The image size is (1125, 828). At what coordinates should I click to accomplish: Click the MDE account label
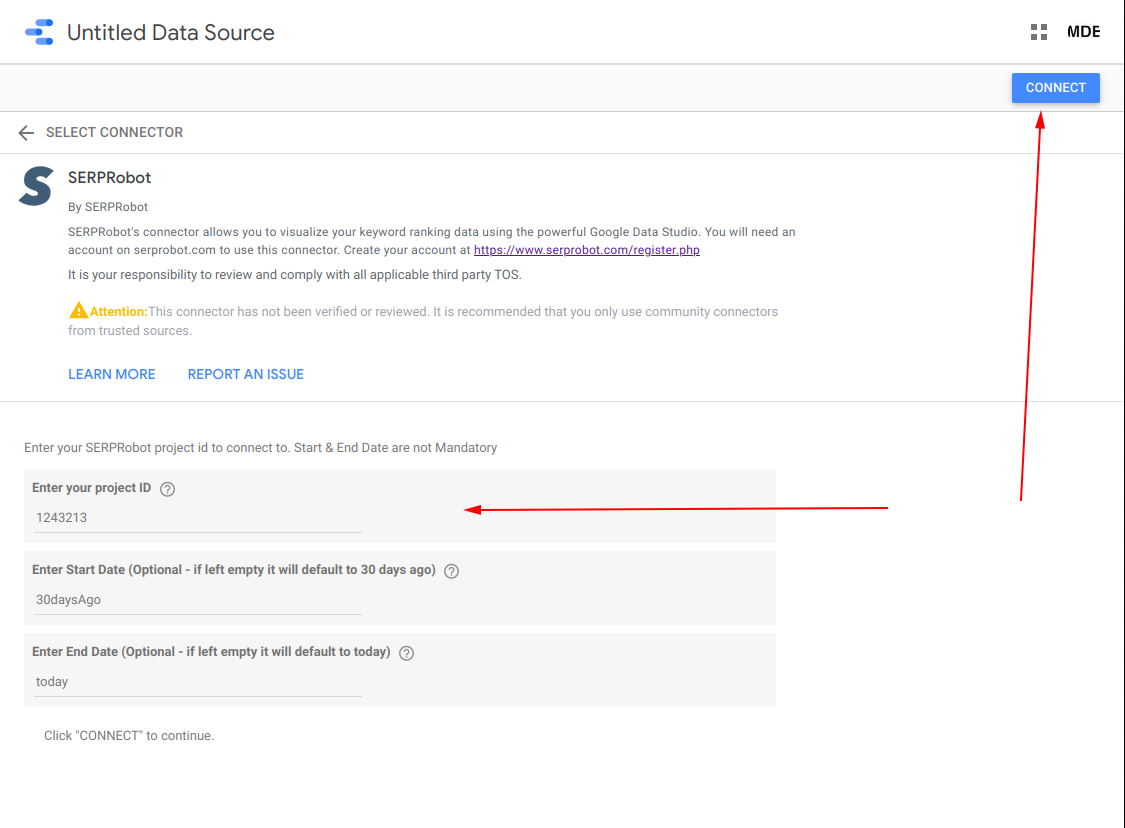tap(1083, 32)
